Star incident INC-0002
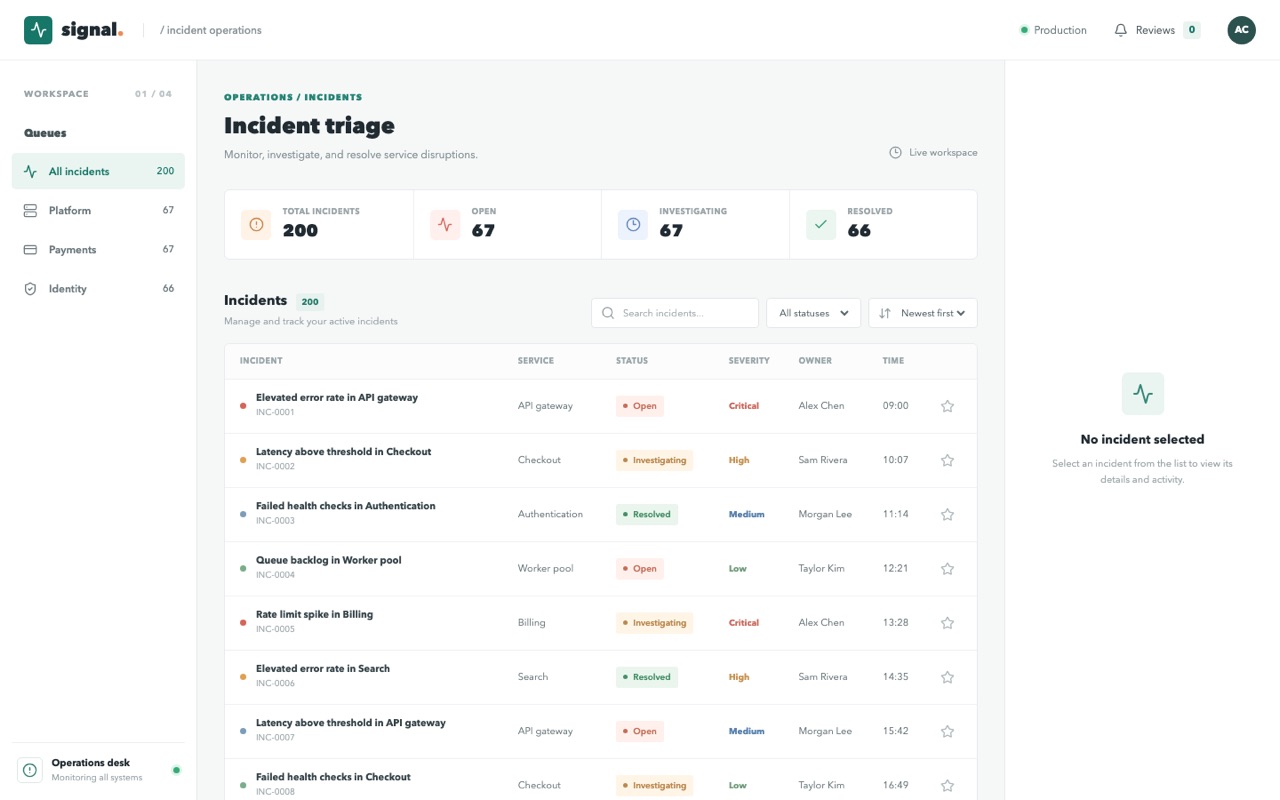The image size is (1280, 800). [x=947, y=460]
